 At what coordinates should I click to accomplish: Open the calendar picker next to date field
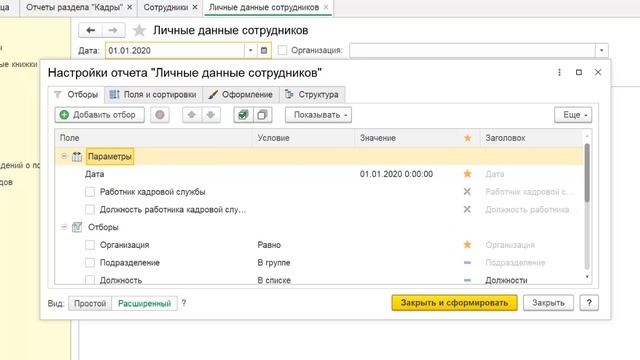coord(264,51)
